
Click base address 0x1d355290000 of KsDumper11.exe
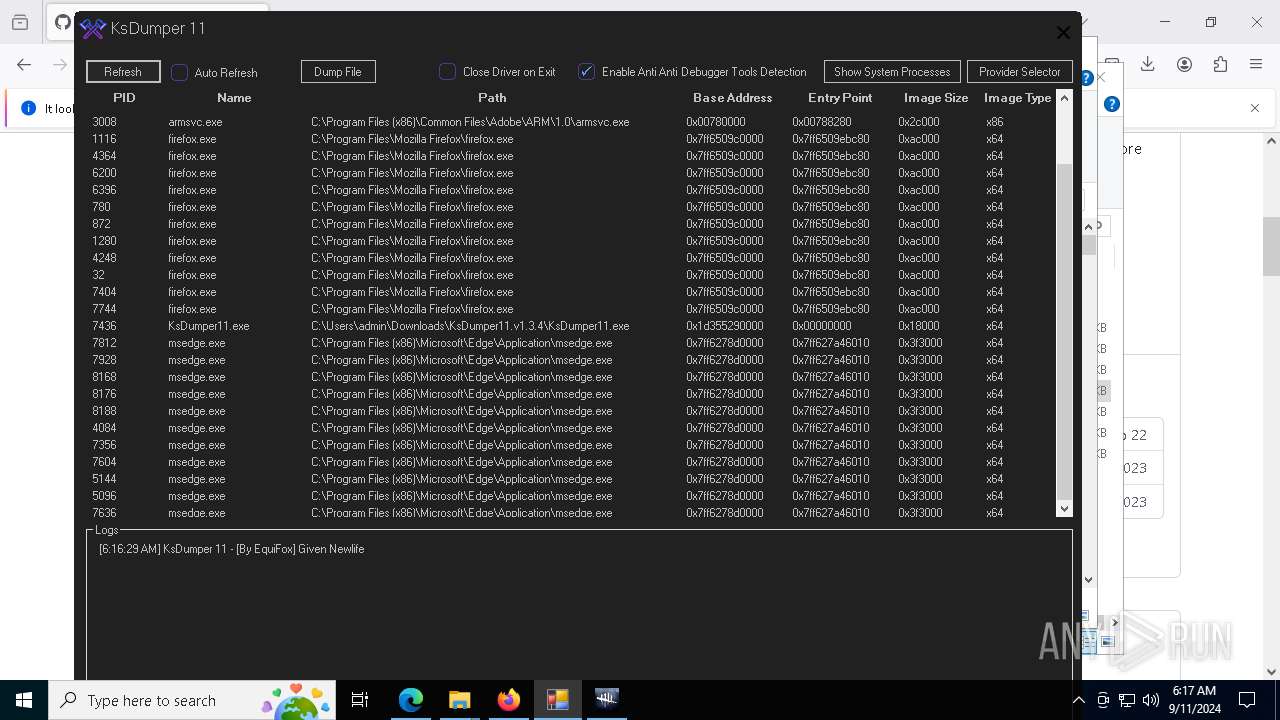coord(724,326)
